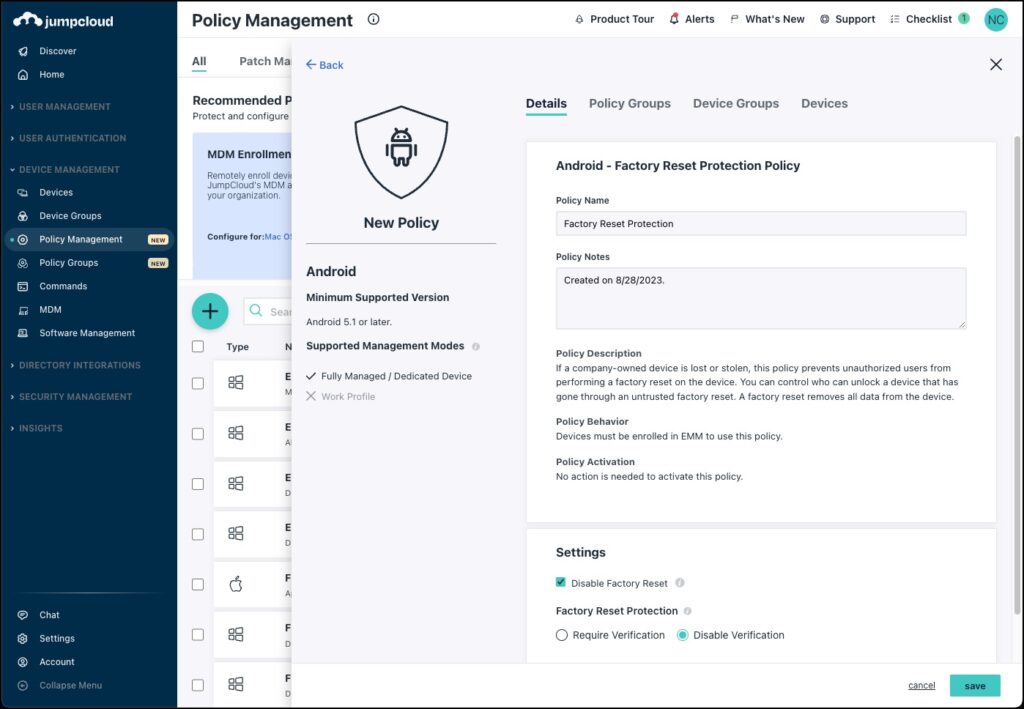
Task: Click the save button
Action: (x=974, y=685)
